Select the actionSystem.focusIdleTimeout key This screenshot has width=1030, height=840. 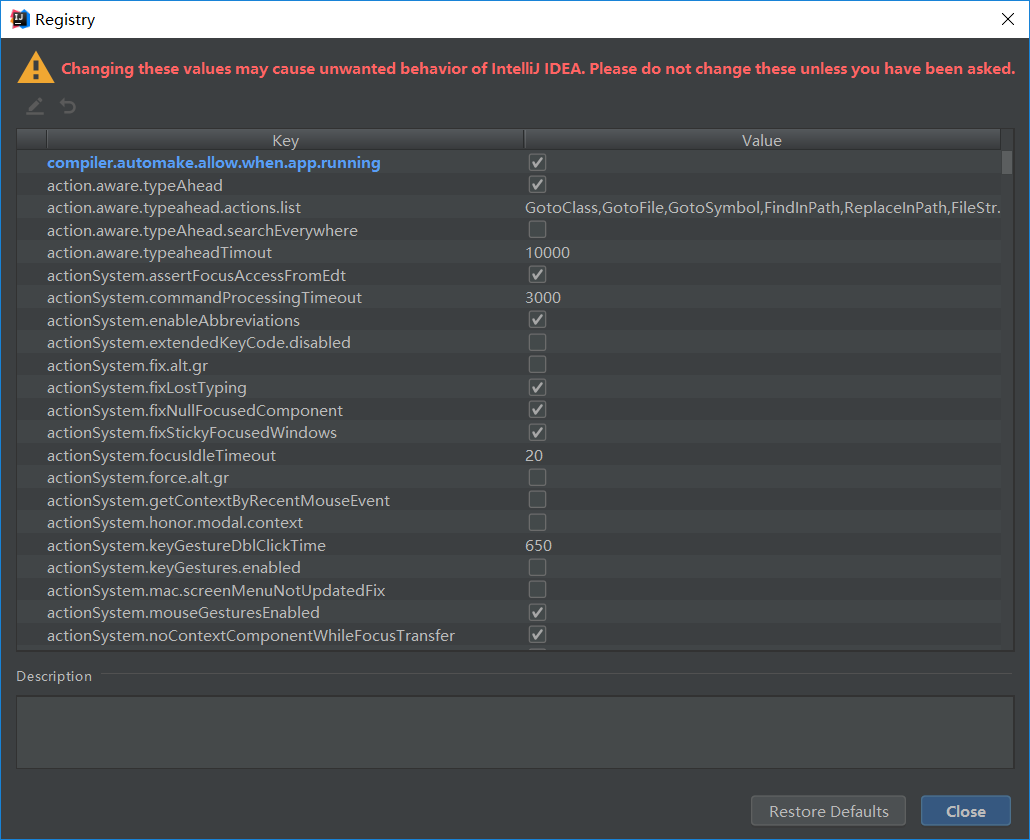click(162, 456)
